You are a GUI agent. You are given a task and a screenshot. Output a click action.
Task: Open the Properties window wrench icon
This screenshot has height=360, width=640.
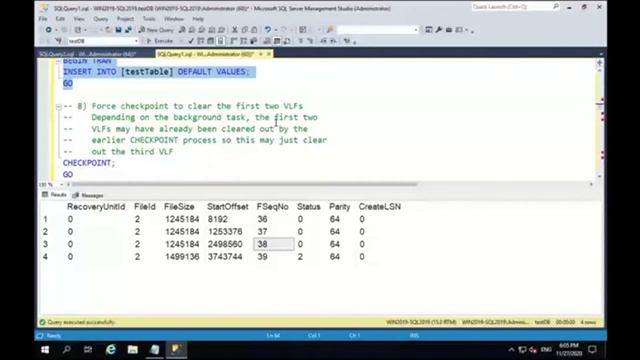click(439, 30)
